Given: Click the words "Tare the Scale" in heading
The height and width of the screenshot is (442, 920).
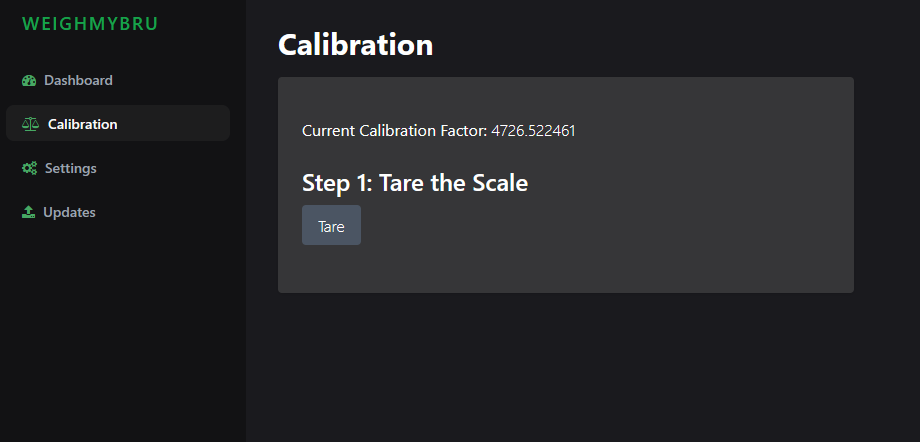Looking at the screenshot, I should pos(453,183).
